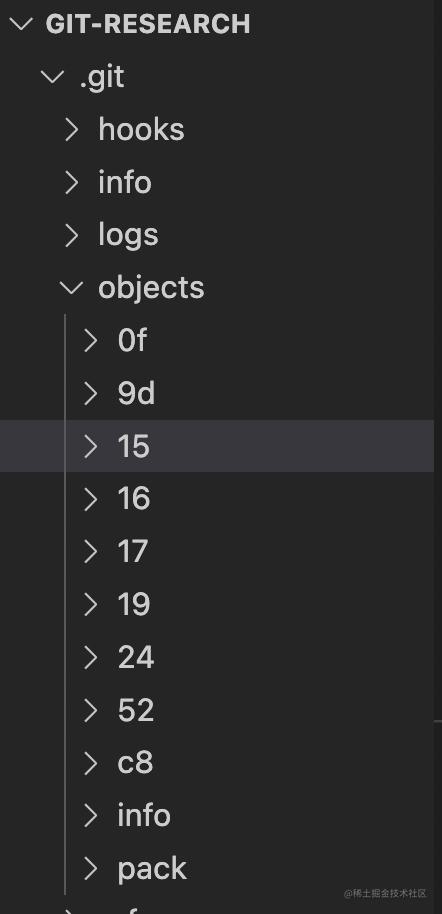Viewport: 442px width, 914px height.
Task: Collapse the .git folder chevron
Action: [x=53, y=77]
